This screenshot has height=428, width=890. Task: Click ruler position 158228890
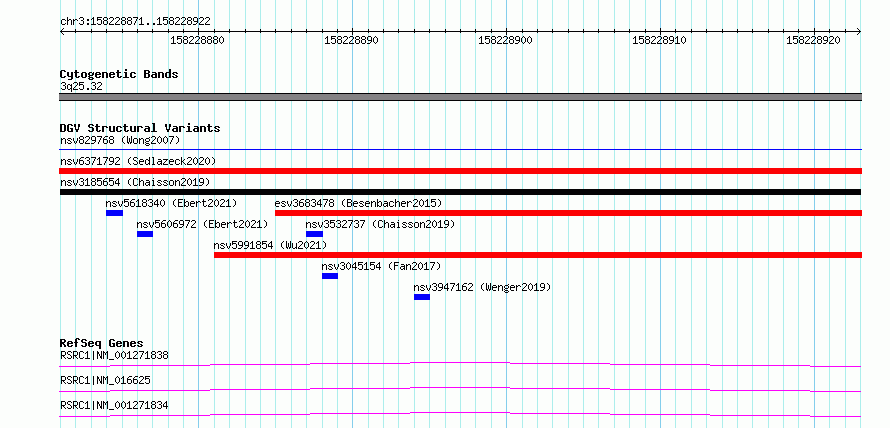tap(351, 40)
